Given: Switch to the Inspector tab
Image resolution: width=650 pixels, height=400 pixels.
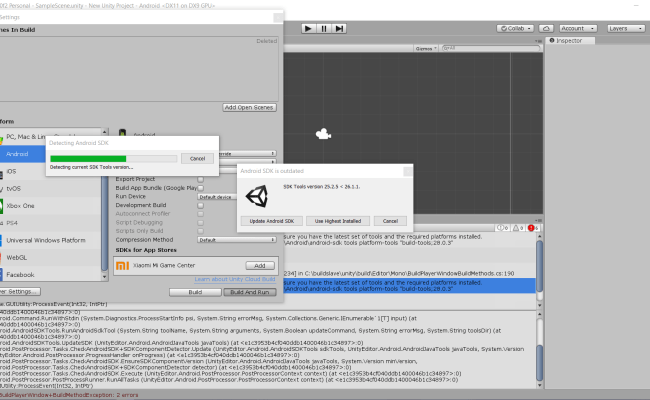Looking at the screenshot, I should (x=570, y=41).
